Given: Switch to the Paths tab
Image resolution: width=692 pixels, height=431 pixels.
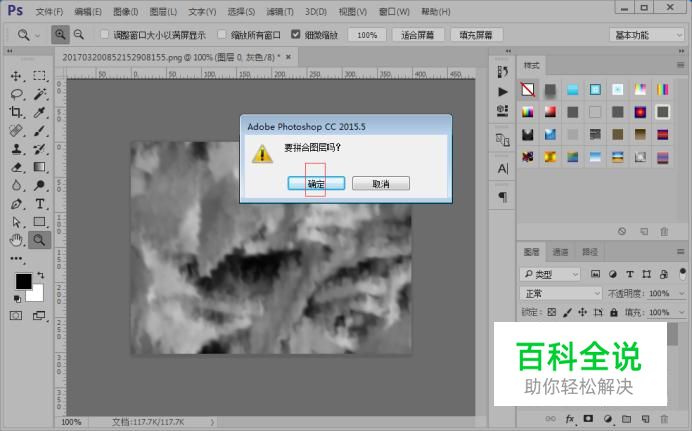Looking at the screenshot, I should pyautogui.click(x=590, y=252).
